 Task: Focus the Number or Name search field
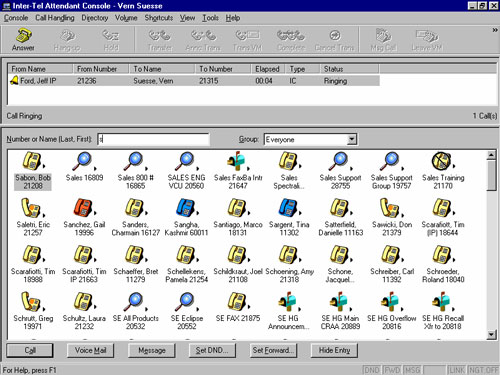153,139
